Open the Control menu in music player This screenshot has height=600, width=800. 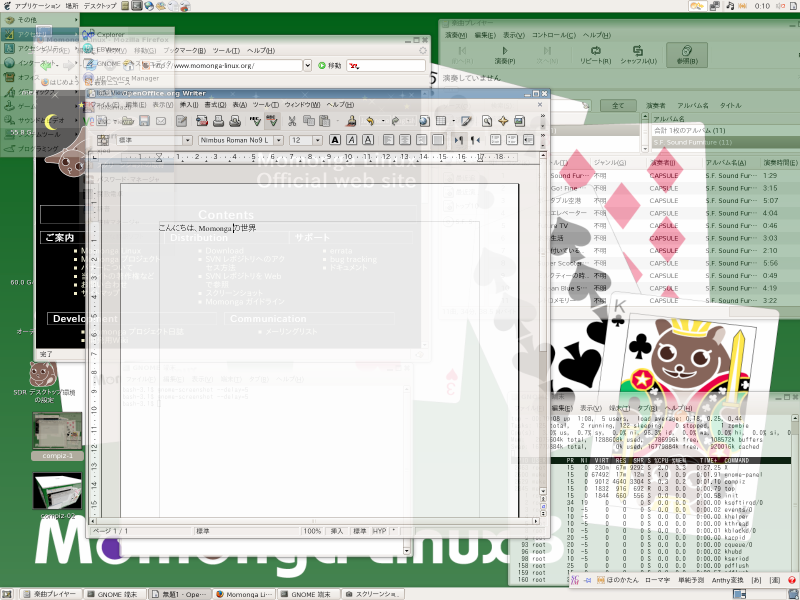click(554, 35)
